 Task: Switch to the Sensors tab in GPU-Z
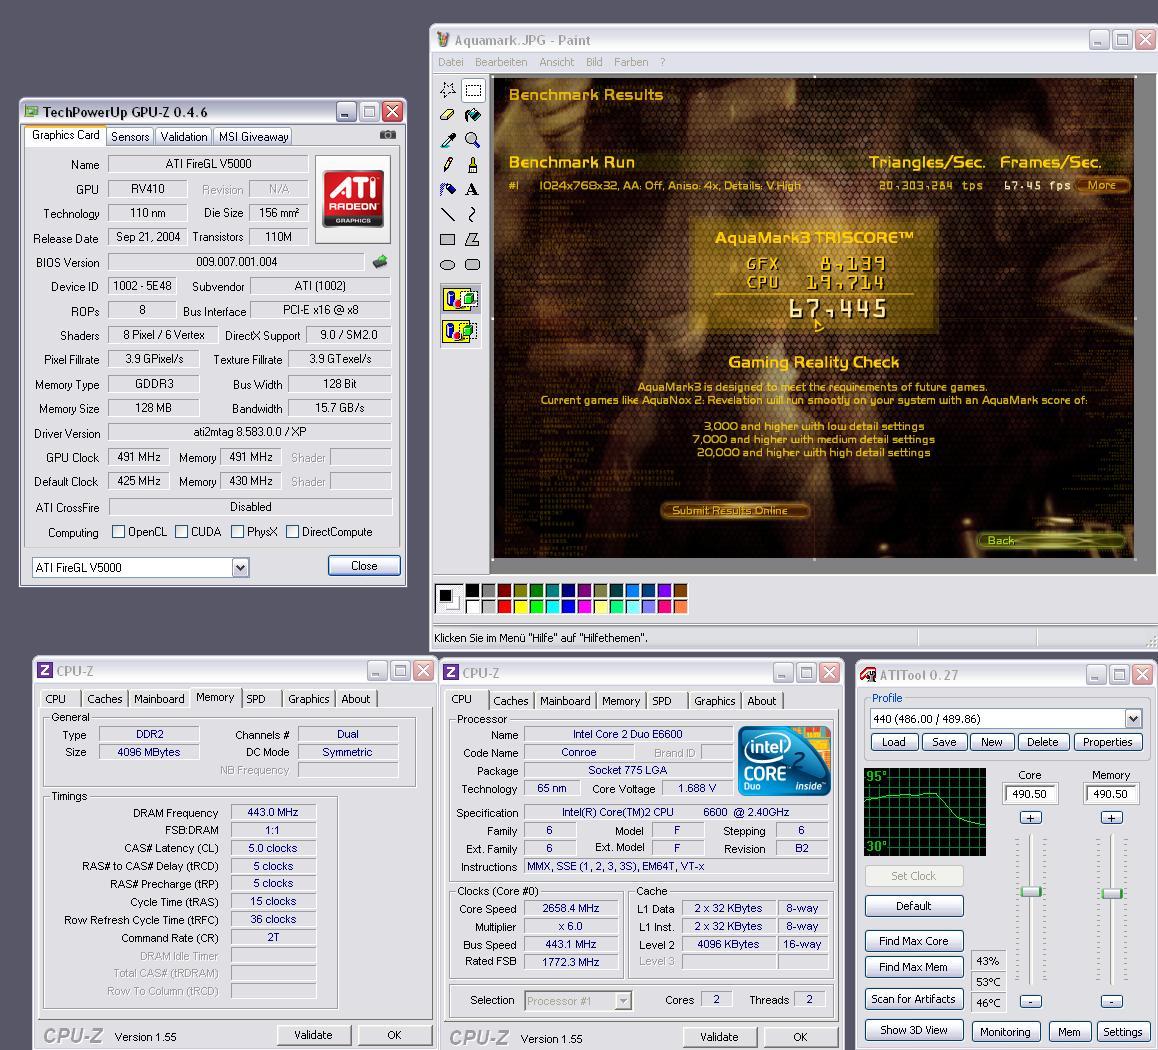130,137
